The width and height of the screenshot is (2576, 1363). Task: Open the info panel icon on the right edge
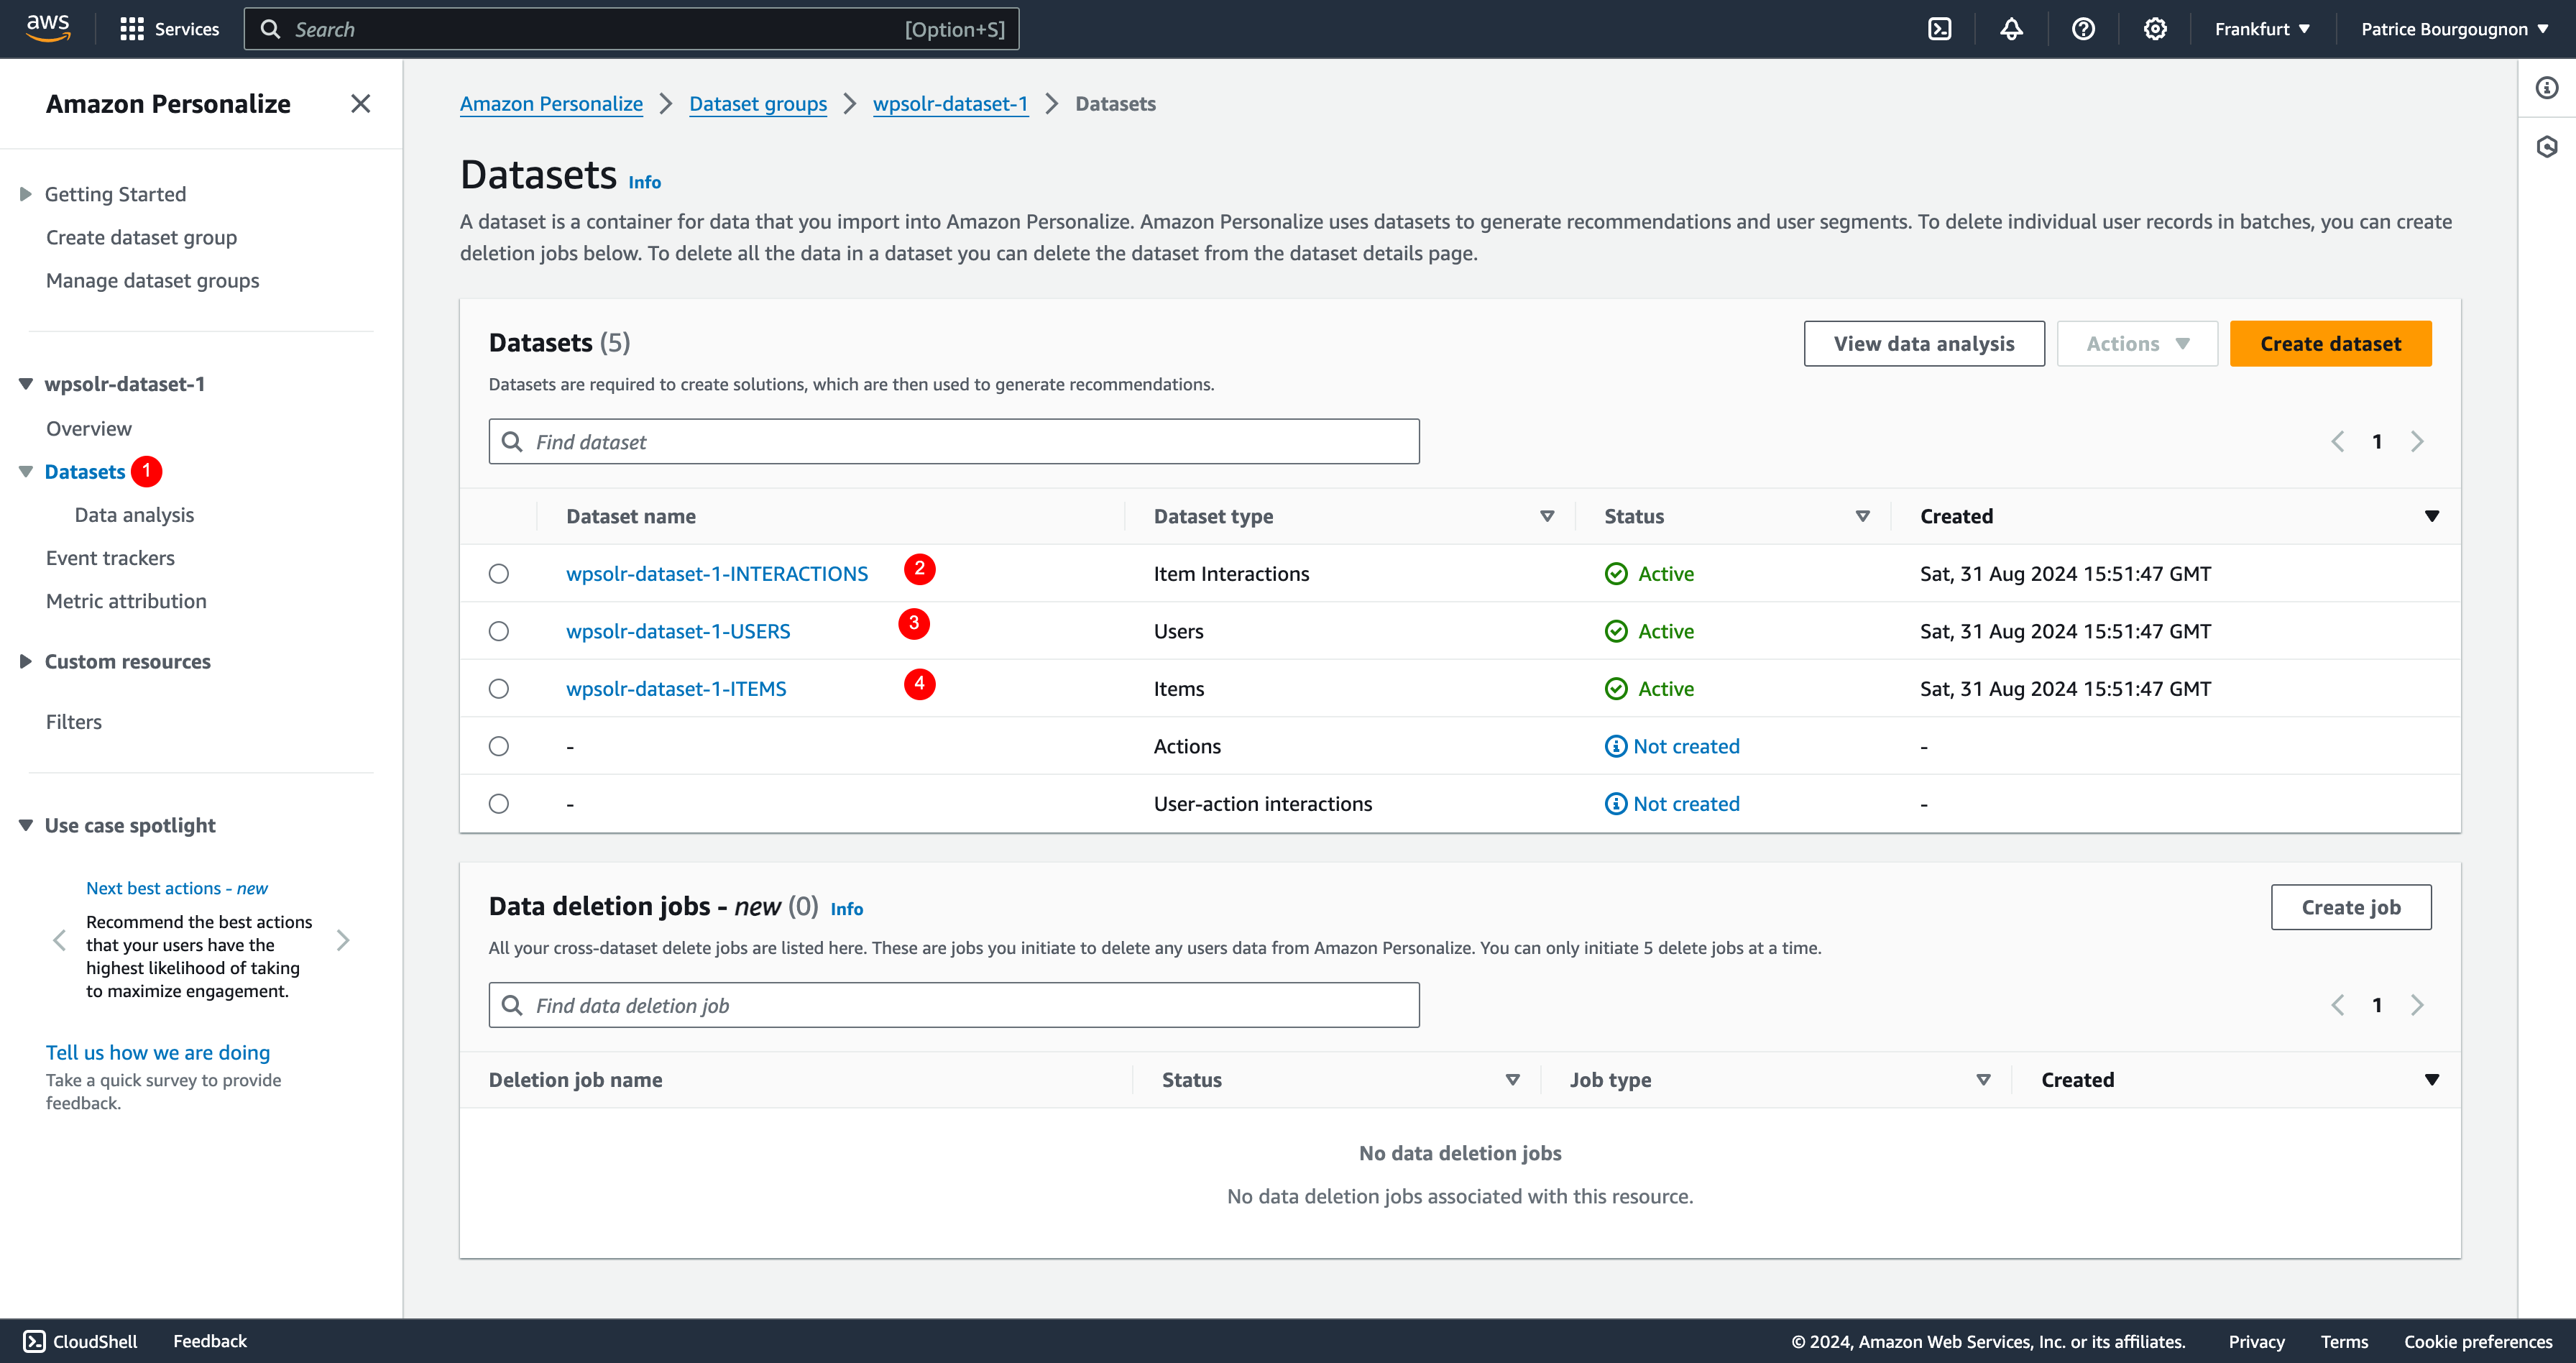pyautogui.click(x=2546, y=88)
